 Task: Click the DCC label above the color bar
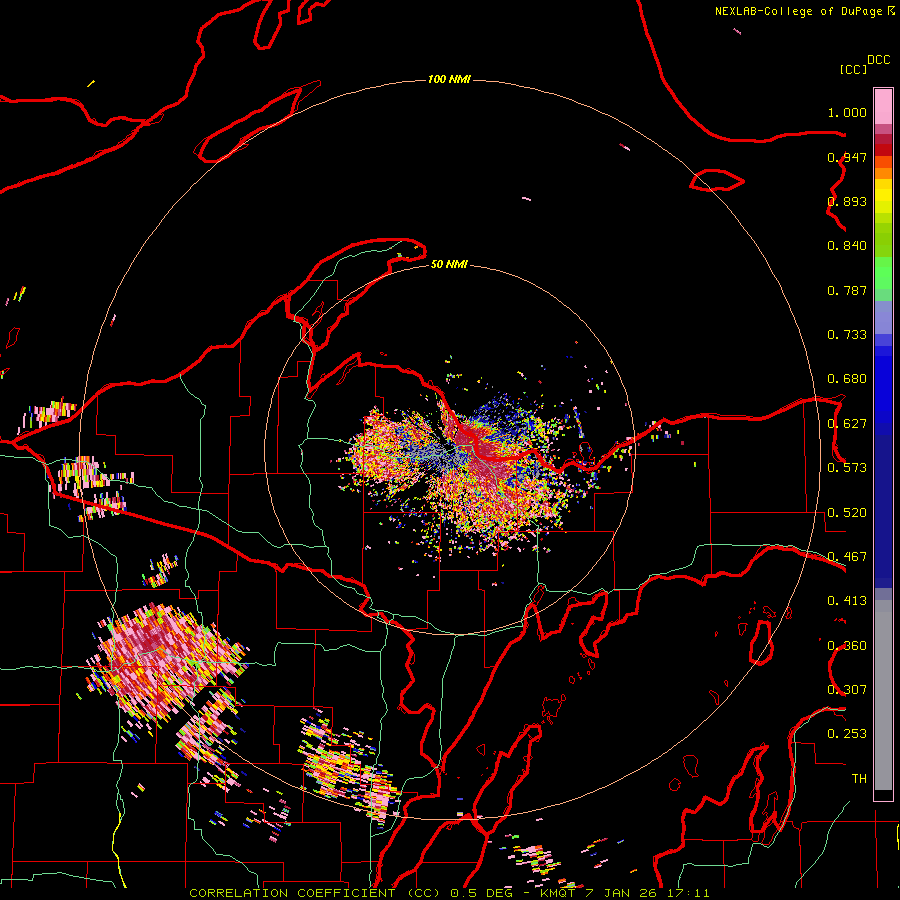click(x=879, y=60)
